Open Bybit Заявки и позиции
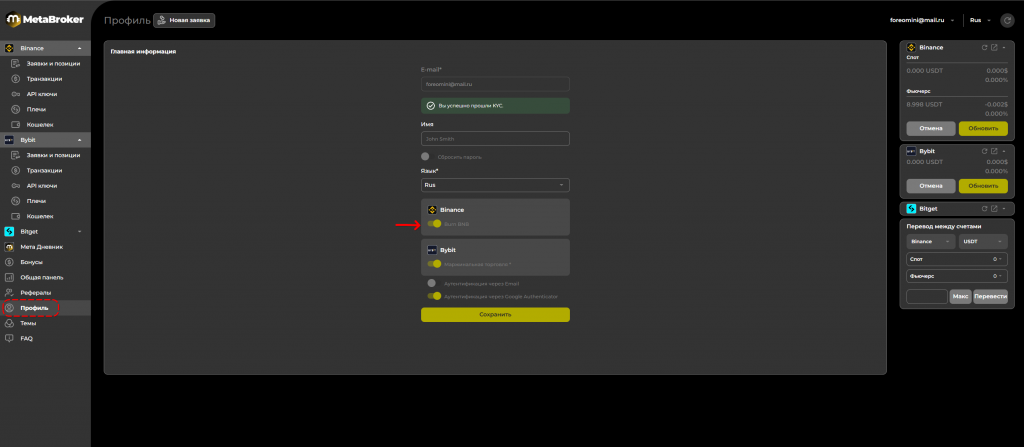The width and height of the screenshot is (1024, 447). tap(53, 155)
